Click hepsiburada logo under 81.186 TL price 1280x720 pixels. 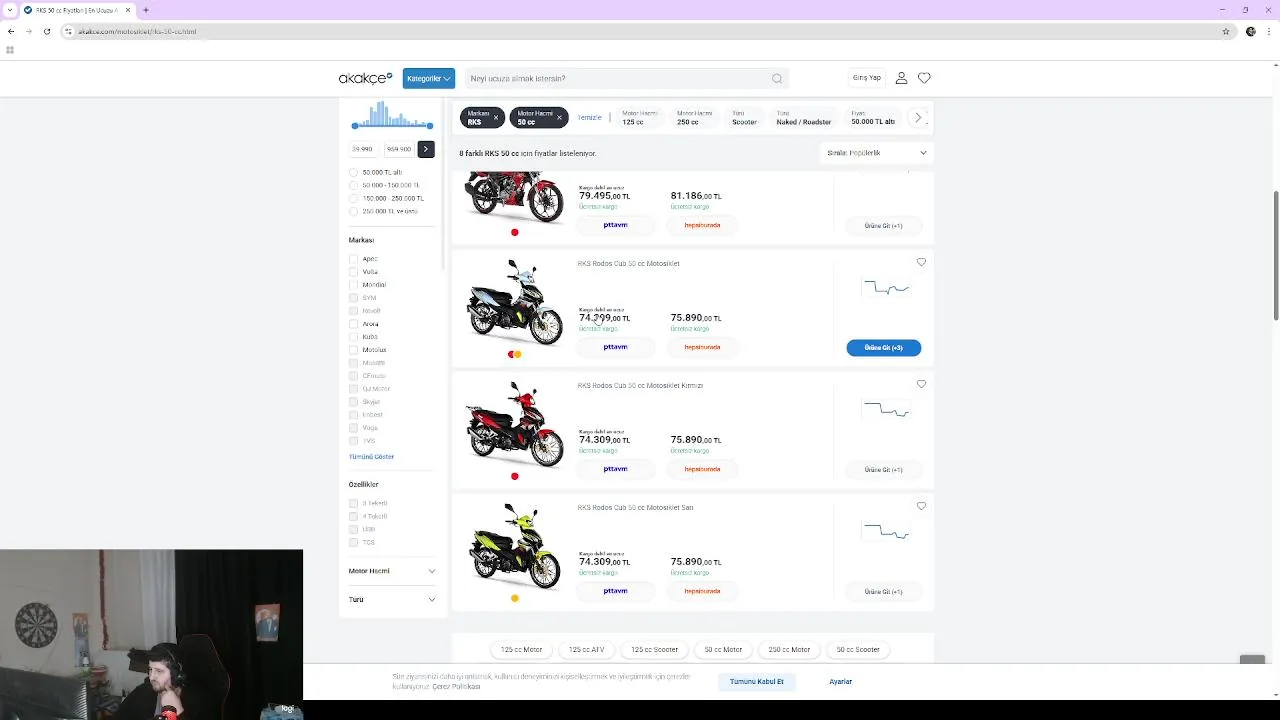coord(702,225)
